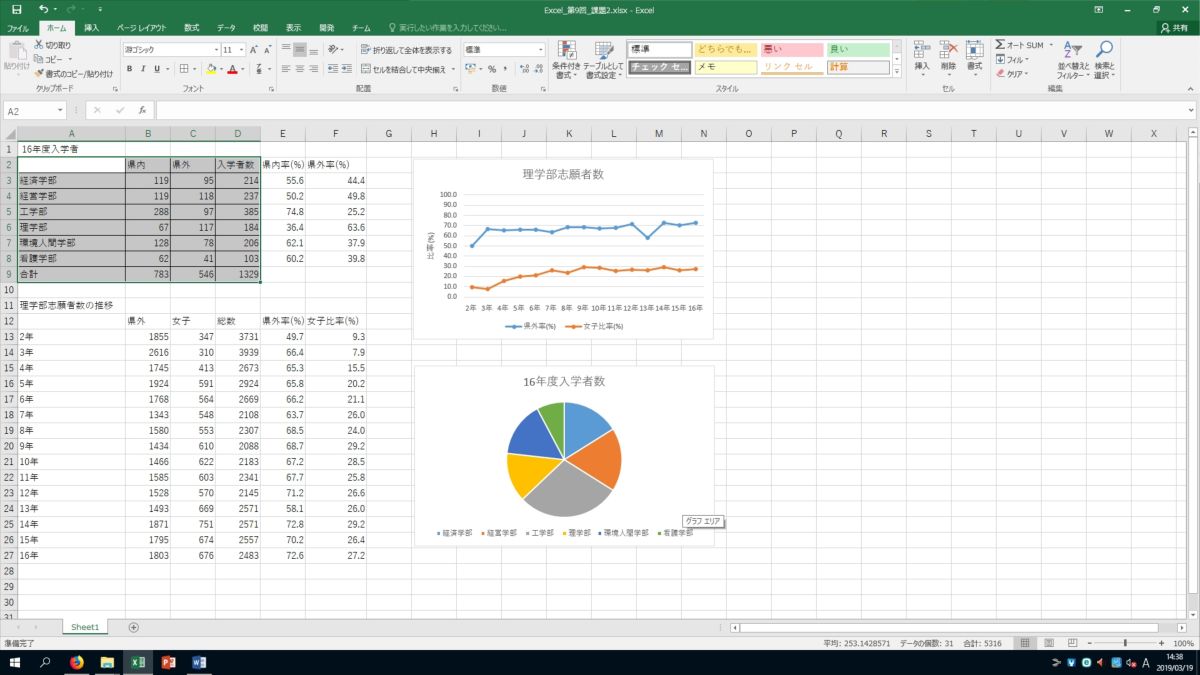Screen dimensions: 1200x675
Task: Increase cell indent
Action: pyautogui.click(x=346, y=69)
